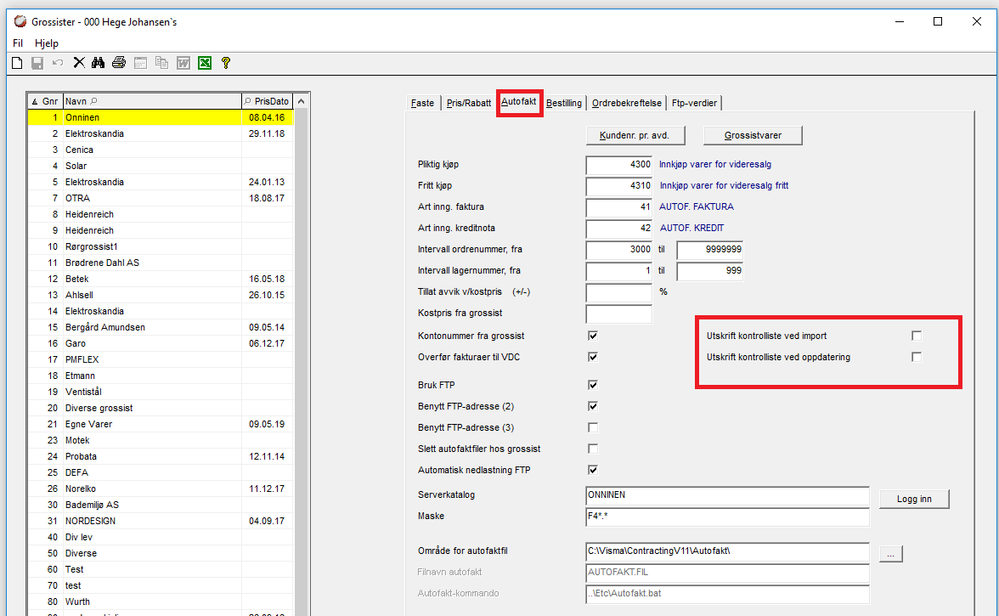Click the New document toolbar icon
Image resolution: width=999 pixels, height=616 pixels.
(x=16, y=63)
